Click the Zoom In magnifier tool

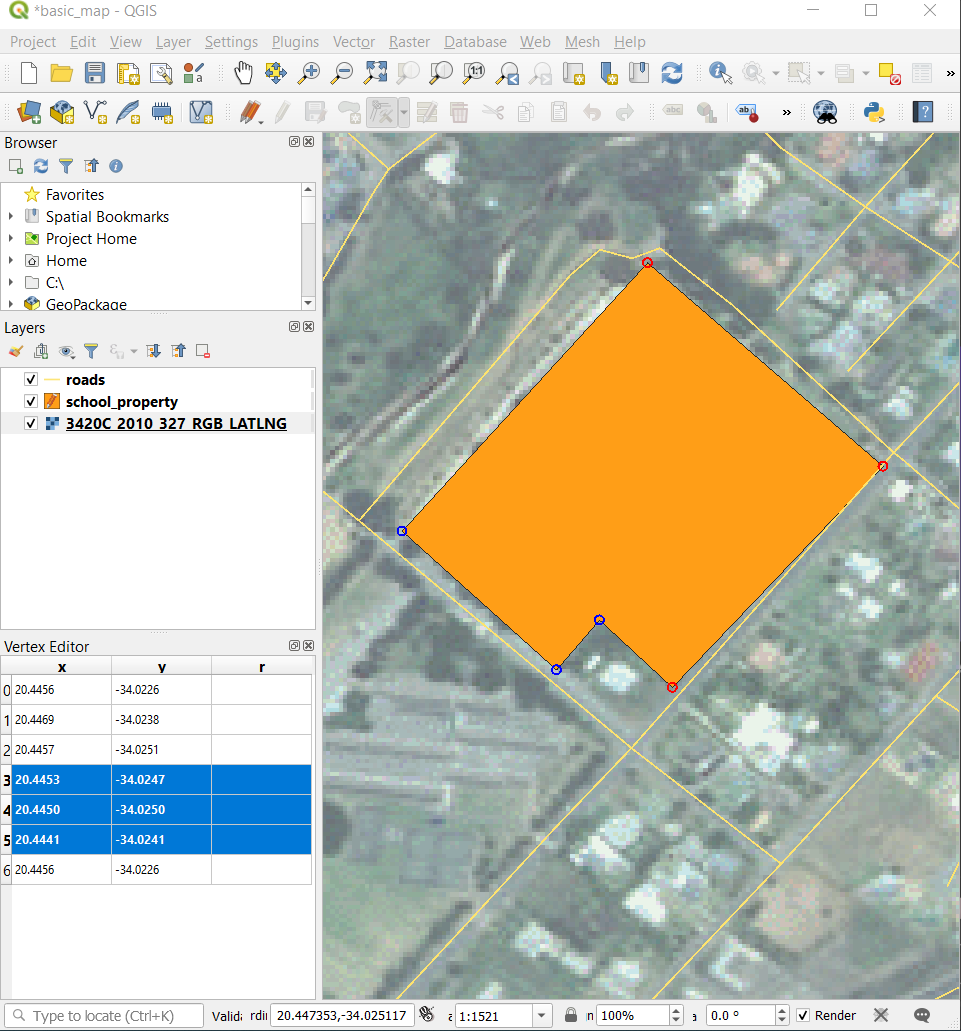click(310, 73)
